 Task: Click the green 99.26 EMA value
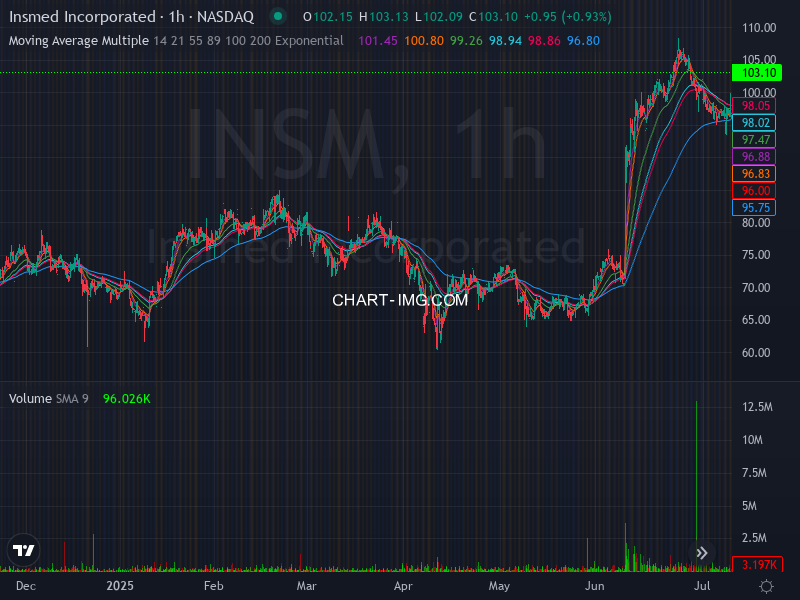click(x=466, y=41)
